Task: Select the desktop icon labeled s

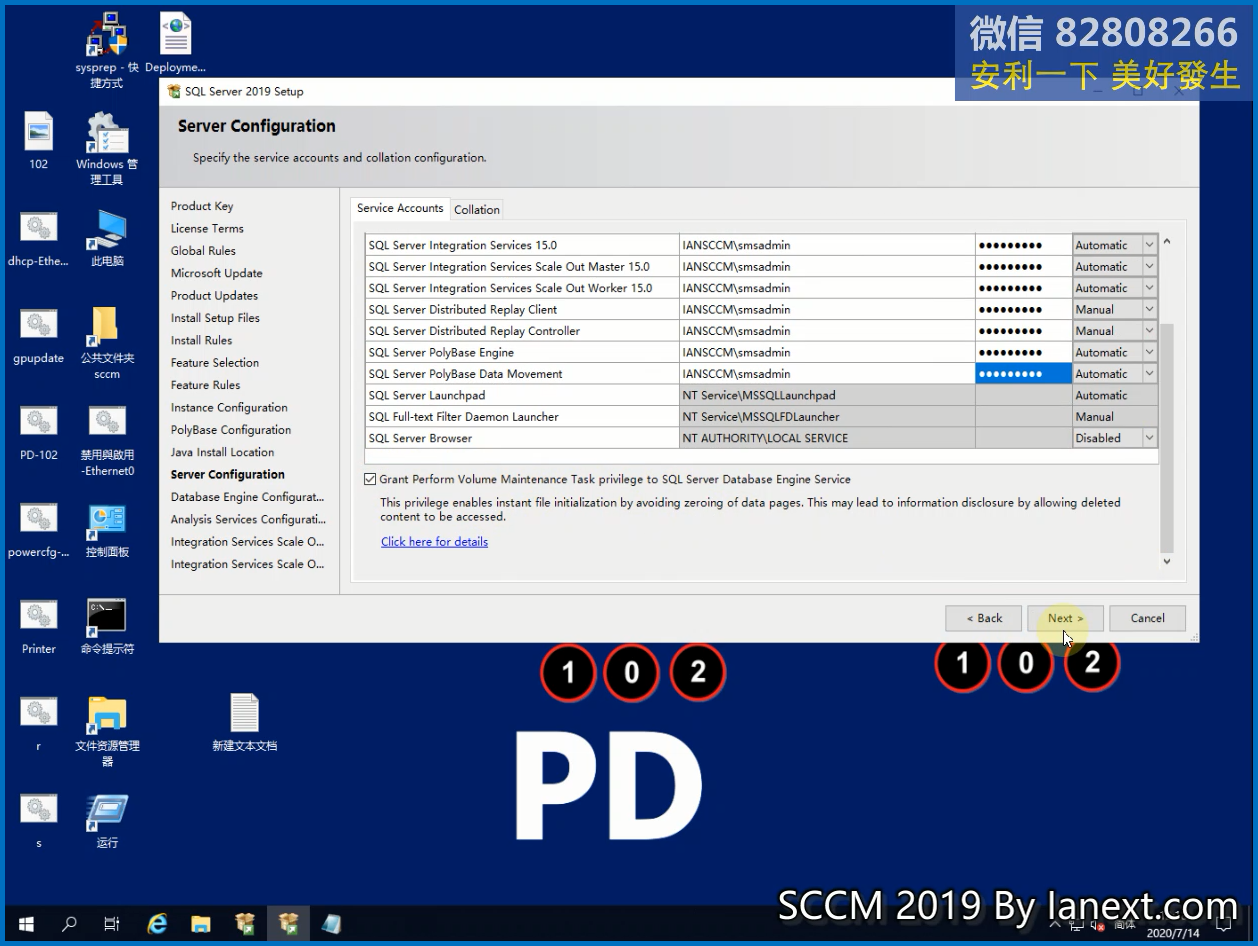Action: (39, 820)
